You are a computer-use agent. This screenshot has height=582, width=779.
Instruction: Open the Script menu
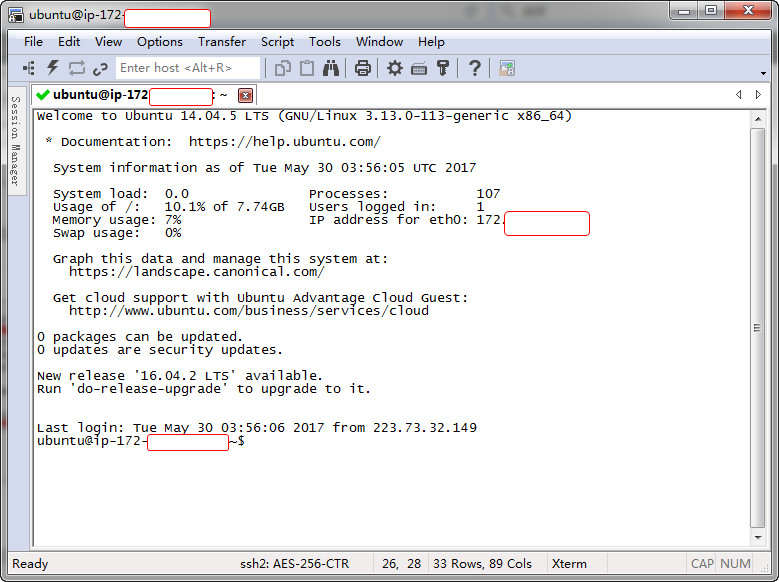[277, 42]
